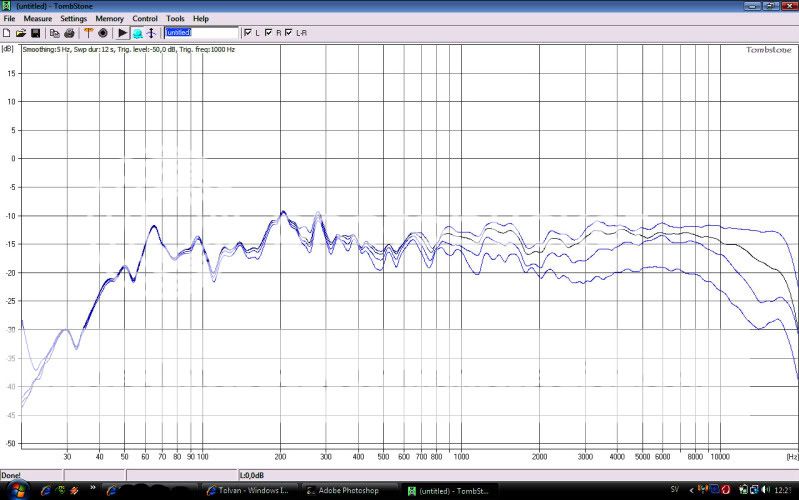Screen dimensions: 799x500
Task: Open the Measure menu
Action: tap(37, 19)
